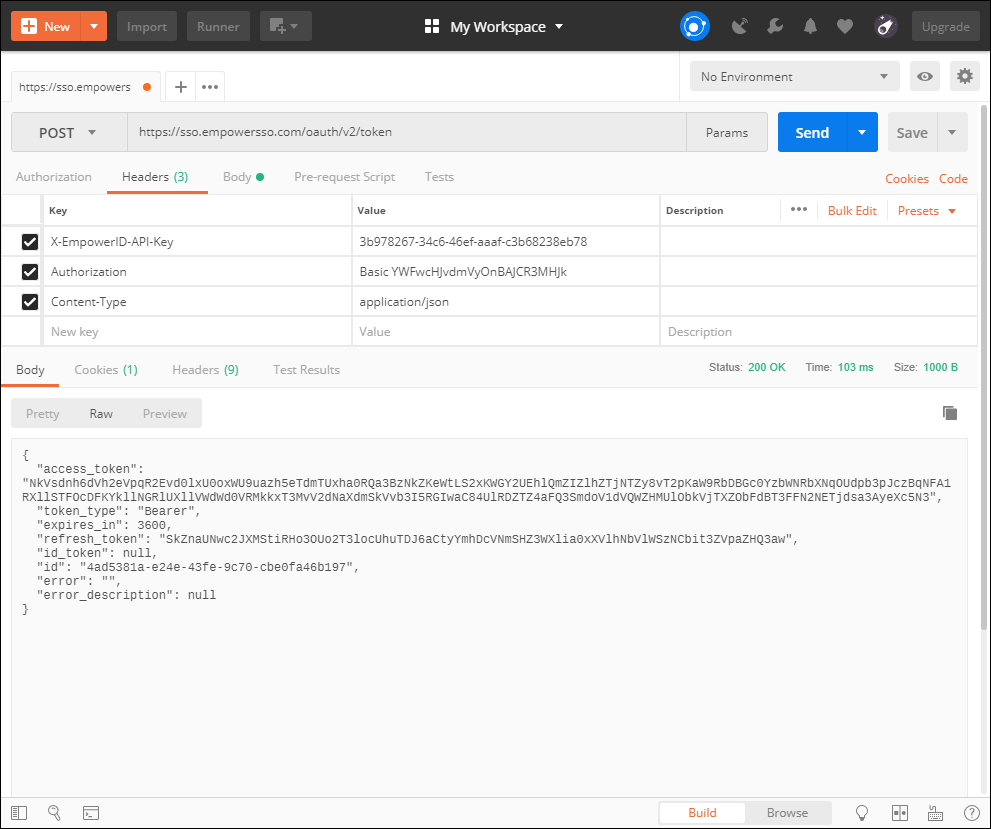
Task: Open the settings wrench icon
Action: click(775, 27)
